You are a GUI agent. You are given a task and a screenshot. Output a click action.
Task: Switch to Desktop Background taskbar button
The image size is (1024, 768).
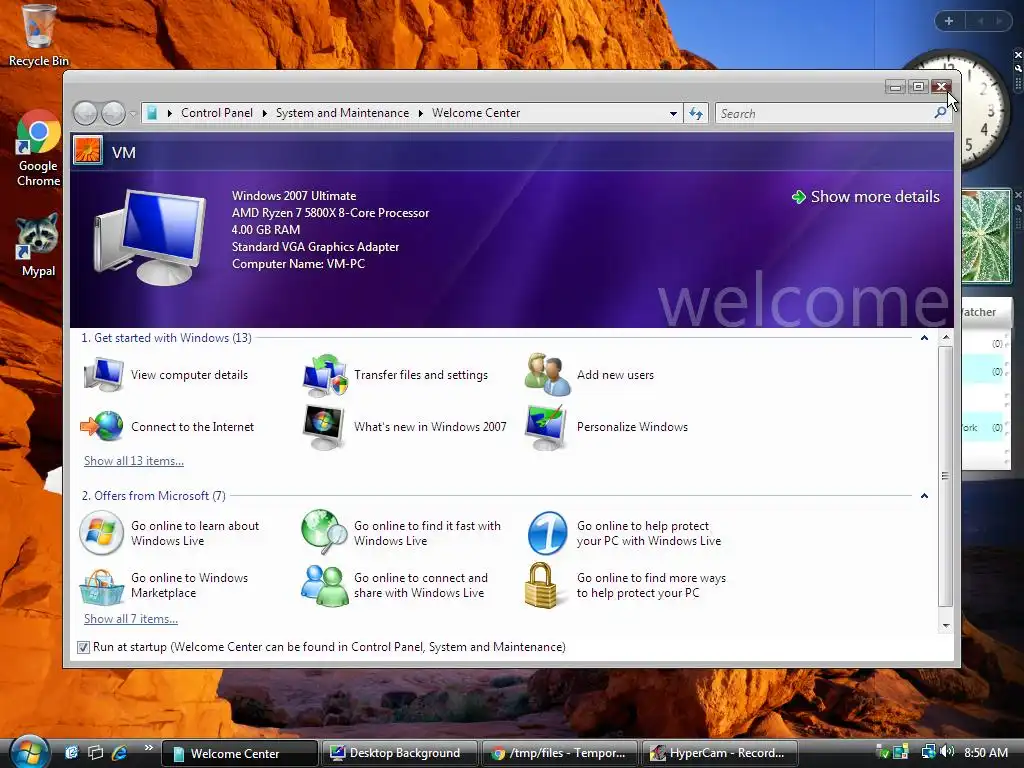[400, 753]
